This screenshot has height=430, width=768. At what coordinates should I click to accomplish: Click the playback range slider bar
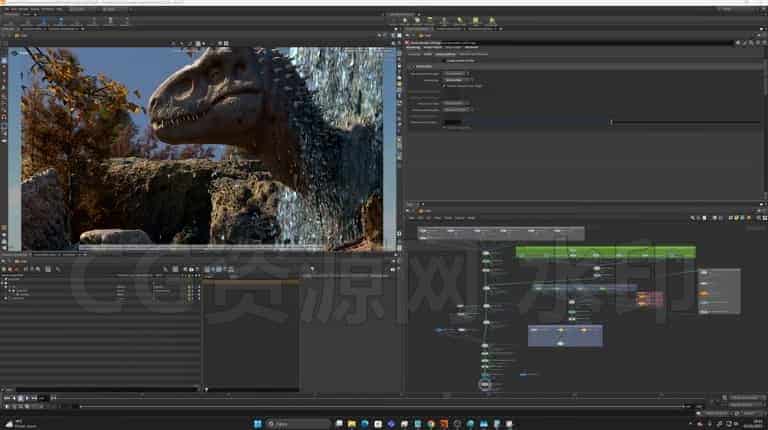click(x=382, y=406)
